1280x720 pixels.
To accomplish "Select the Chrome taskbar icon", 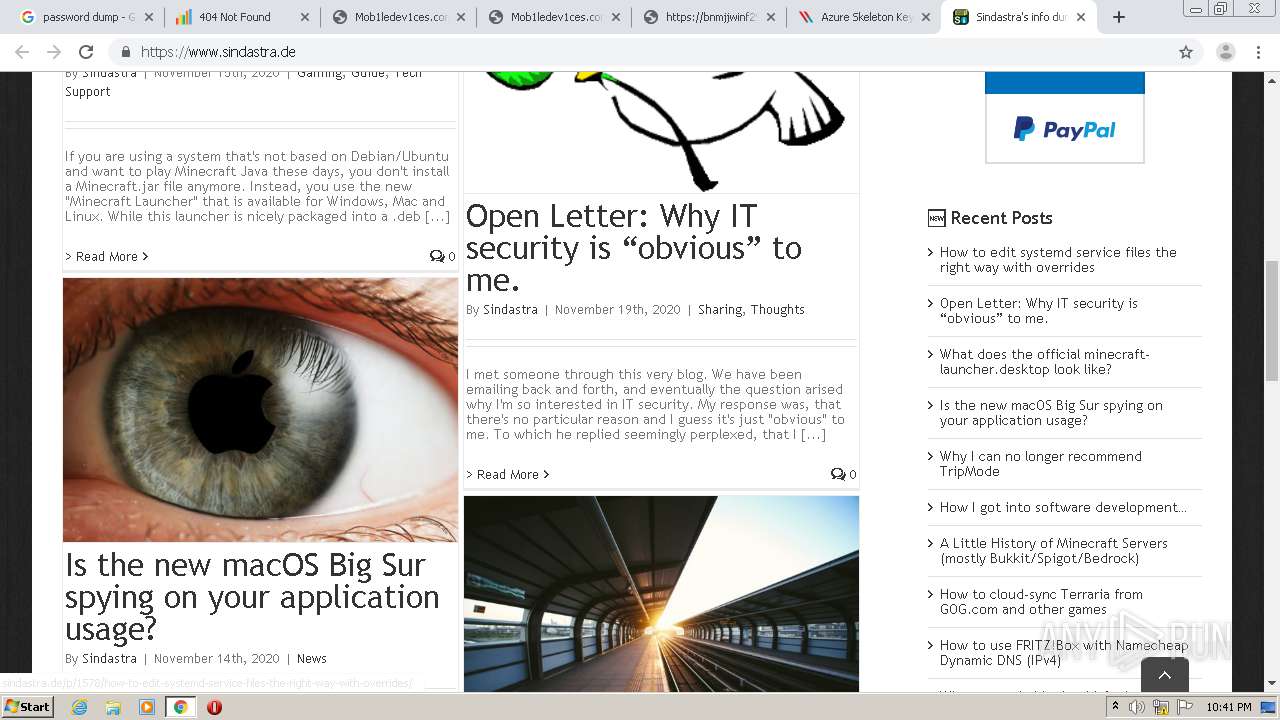I will 180,707.
